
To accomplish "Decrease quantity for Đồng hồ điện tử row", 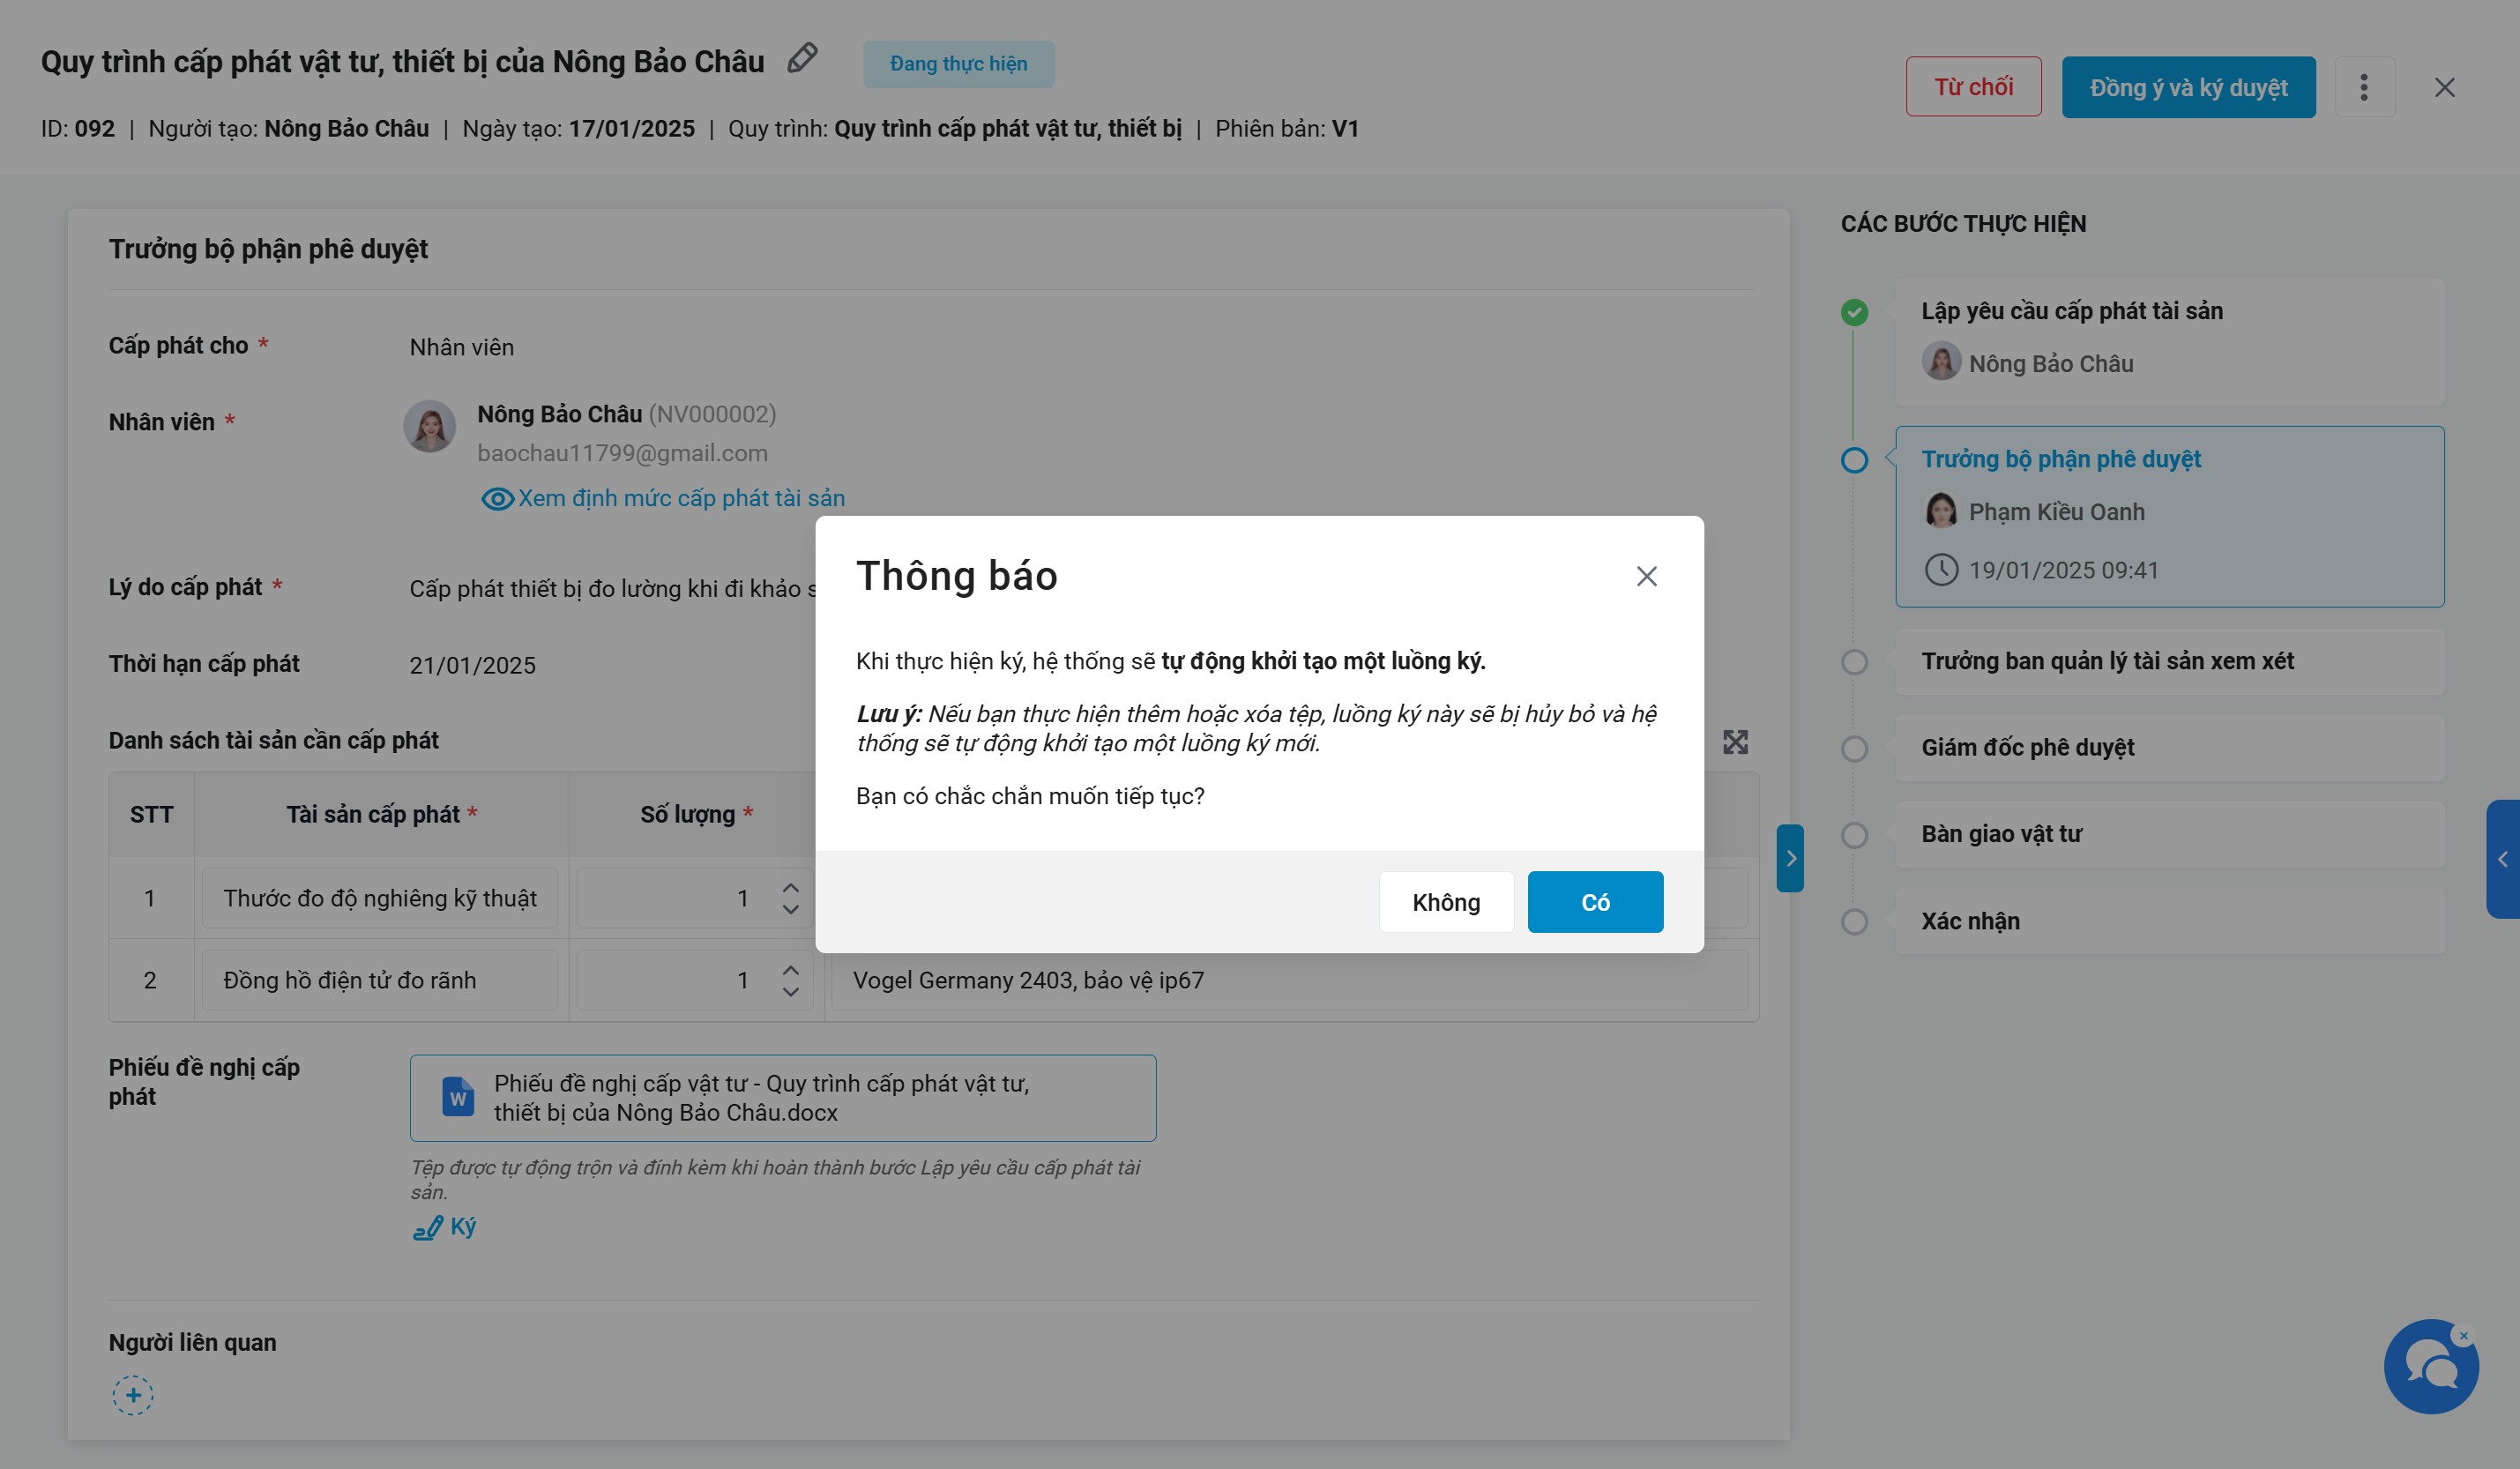I will click(x=790, y=992).
